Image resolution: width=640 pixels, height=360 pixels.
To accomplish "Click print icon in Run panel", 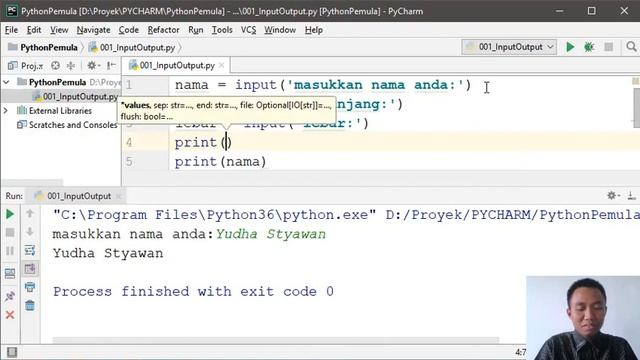I will tap(30, 287).
